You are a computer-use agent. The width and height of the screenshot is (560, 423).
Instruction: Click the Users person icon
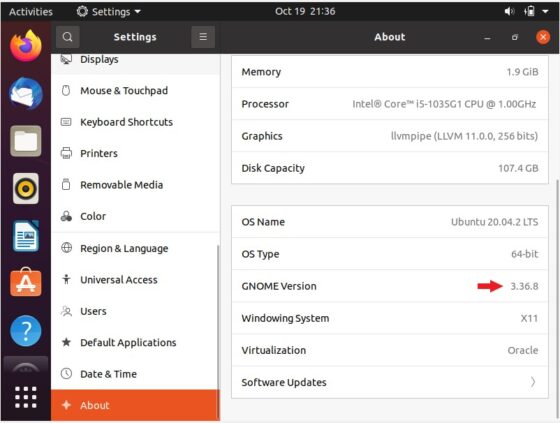66,311
